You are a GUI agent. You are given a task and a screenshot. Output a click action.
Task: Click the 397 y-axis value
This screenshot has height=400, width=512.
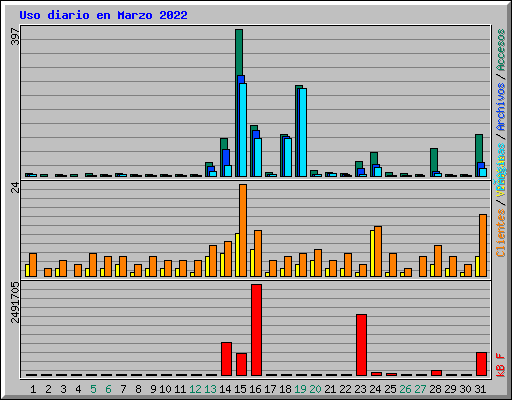[15, 36]
